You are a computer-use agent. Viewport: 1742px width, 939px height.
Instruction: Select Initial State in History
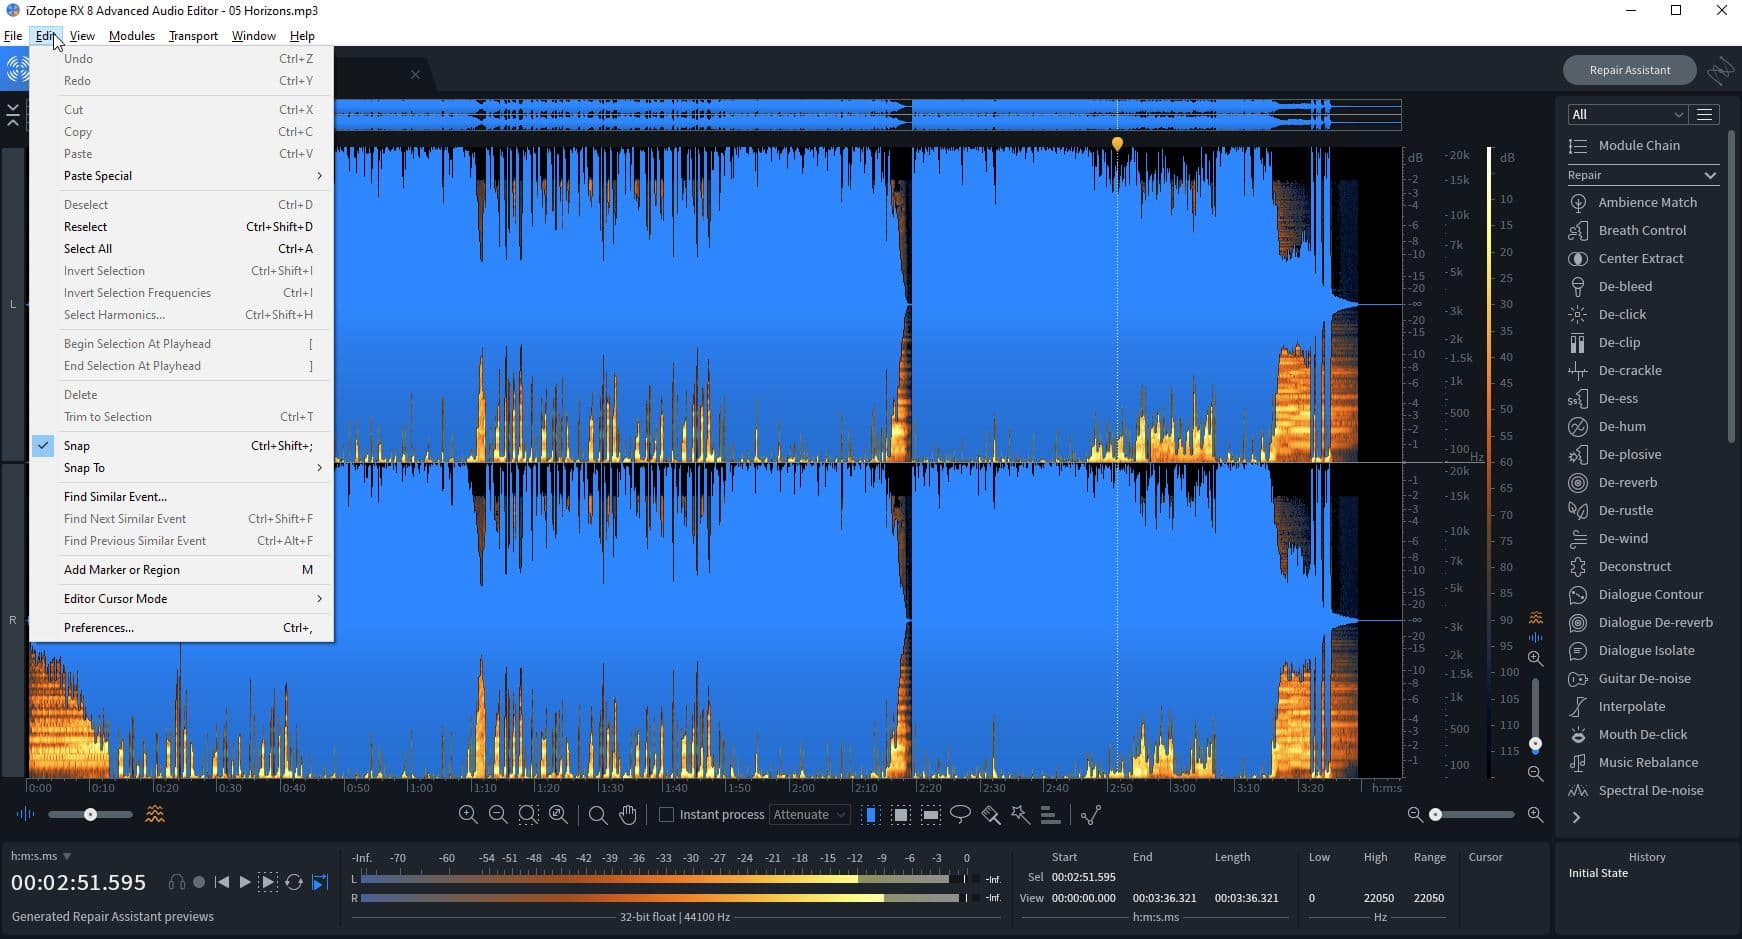click(x=1598, y=873)
